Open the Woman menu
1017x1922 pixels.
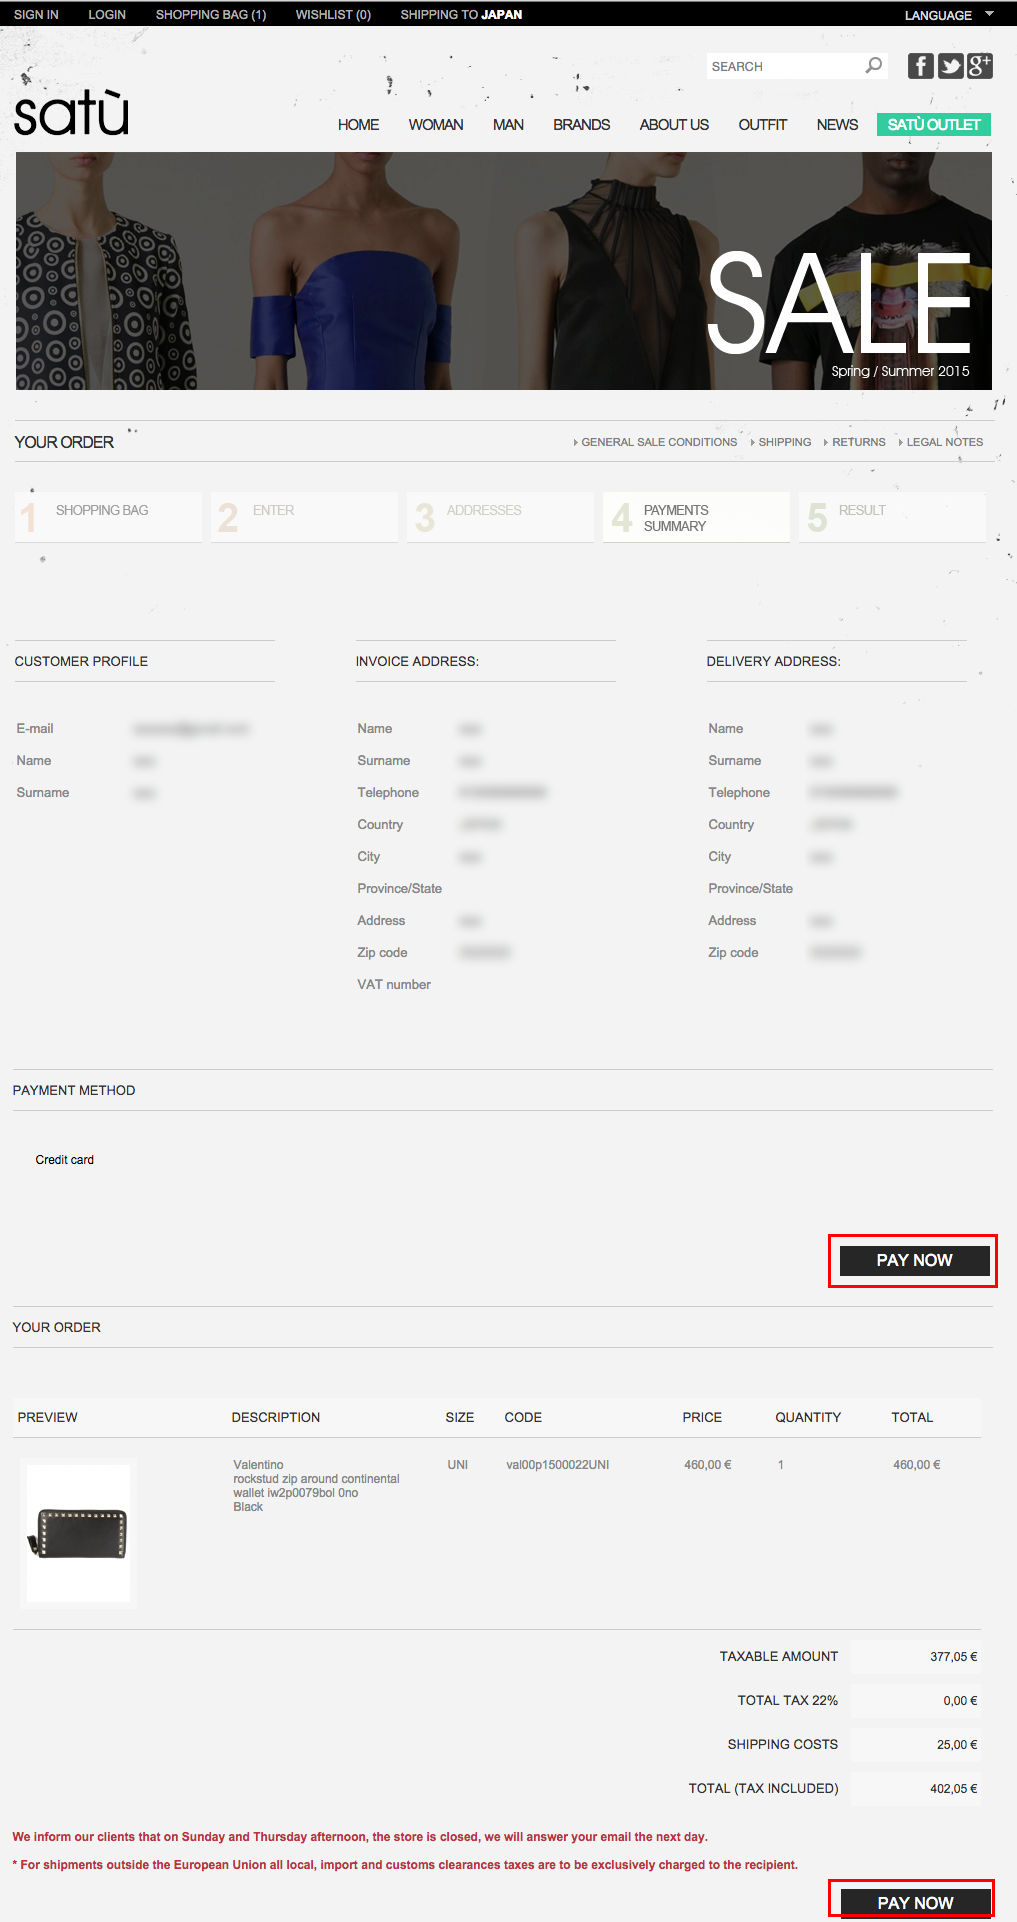pyautogui.click(x=436, y=125)
